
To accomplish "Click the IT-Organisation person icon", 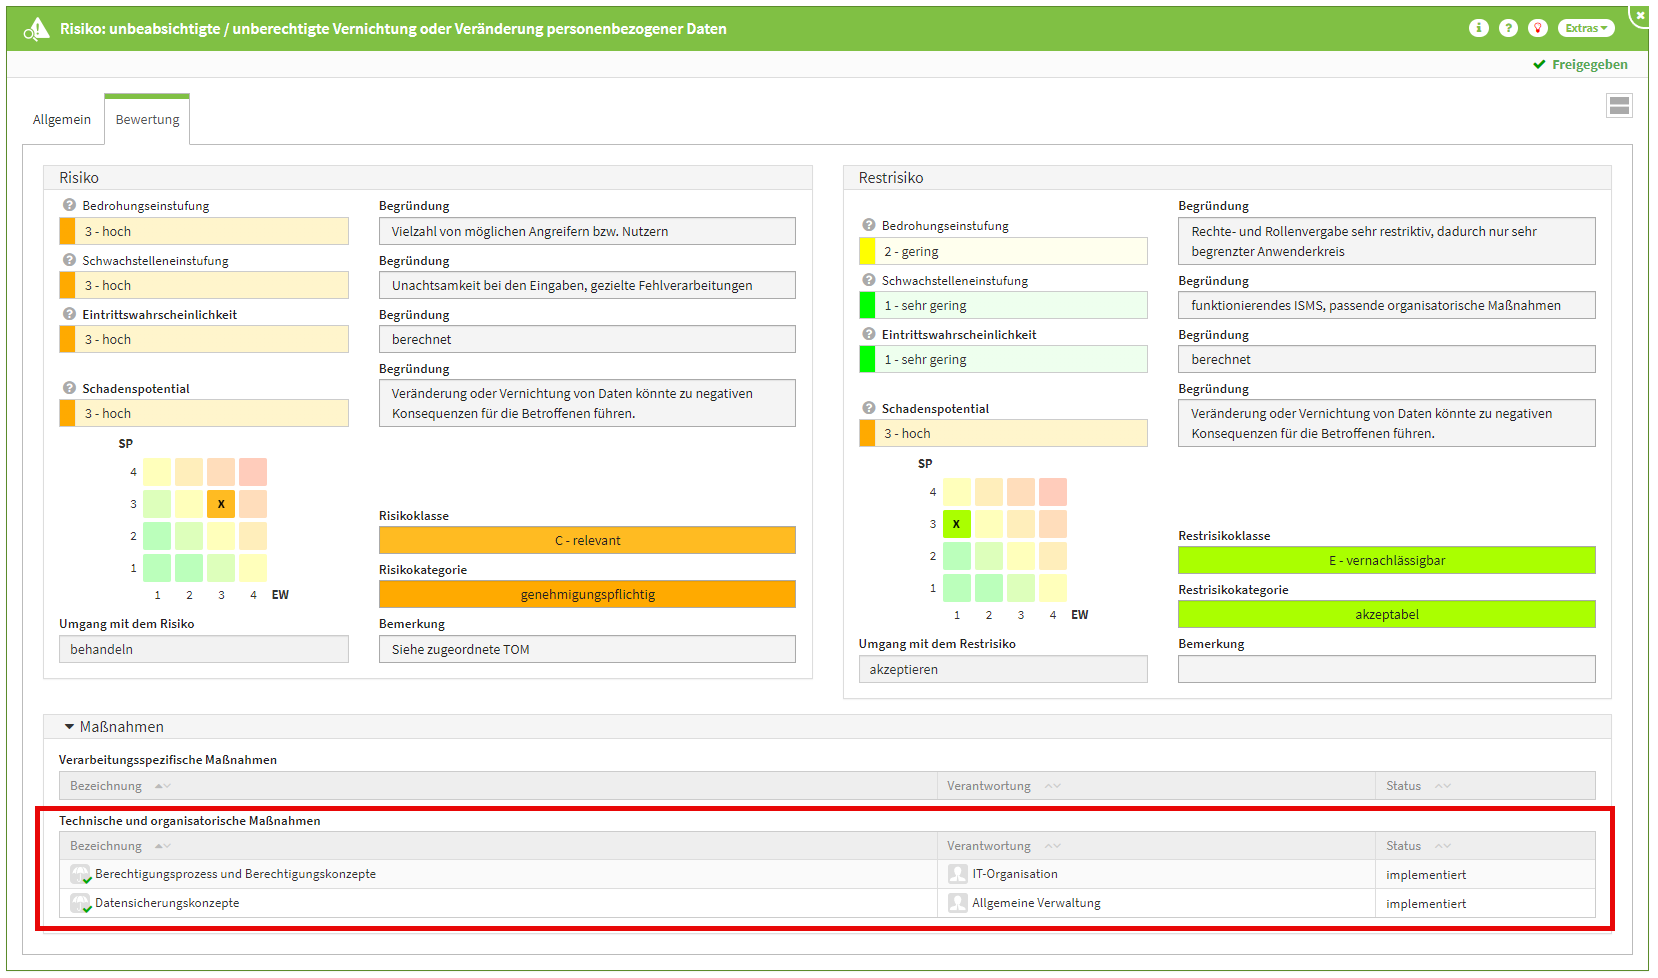I will pos(957,874).
